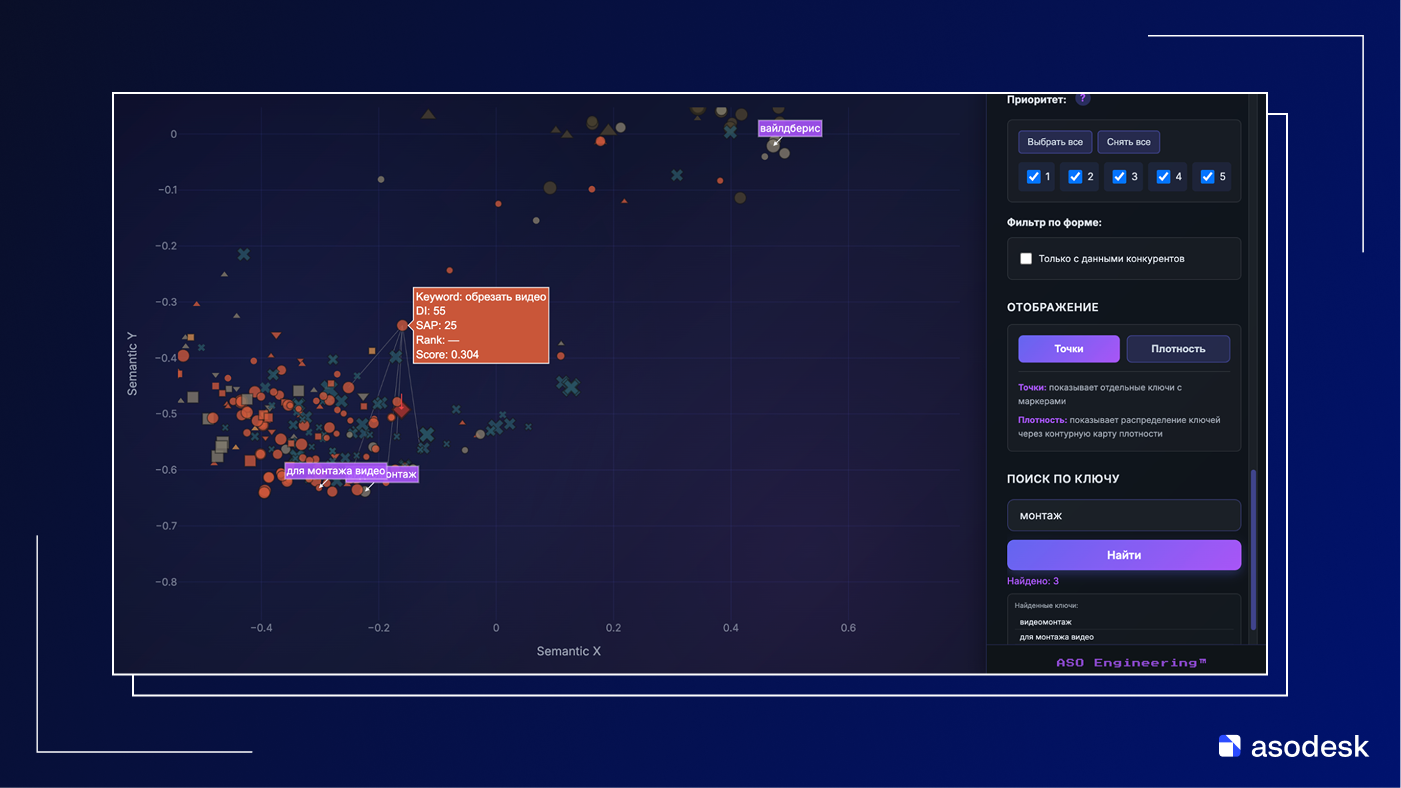Screen dimensions: 1401x788
Task: Click the asodesk logo
Action: tap(1293, 746)
